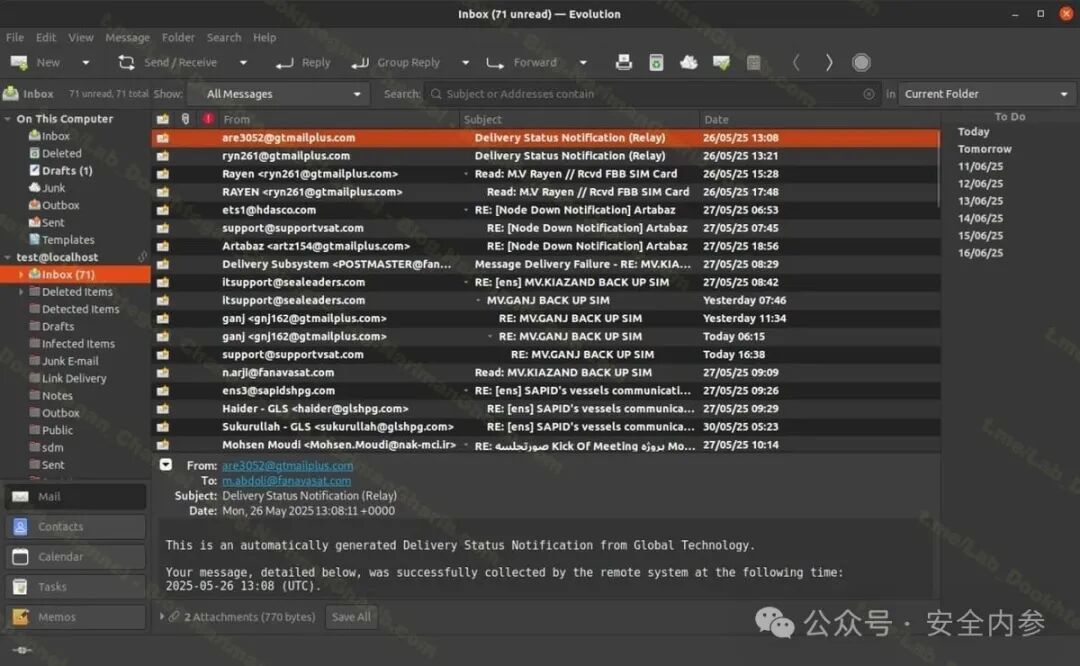Switch to Mail view

pyautogui.click(x=76, y=497)
